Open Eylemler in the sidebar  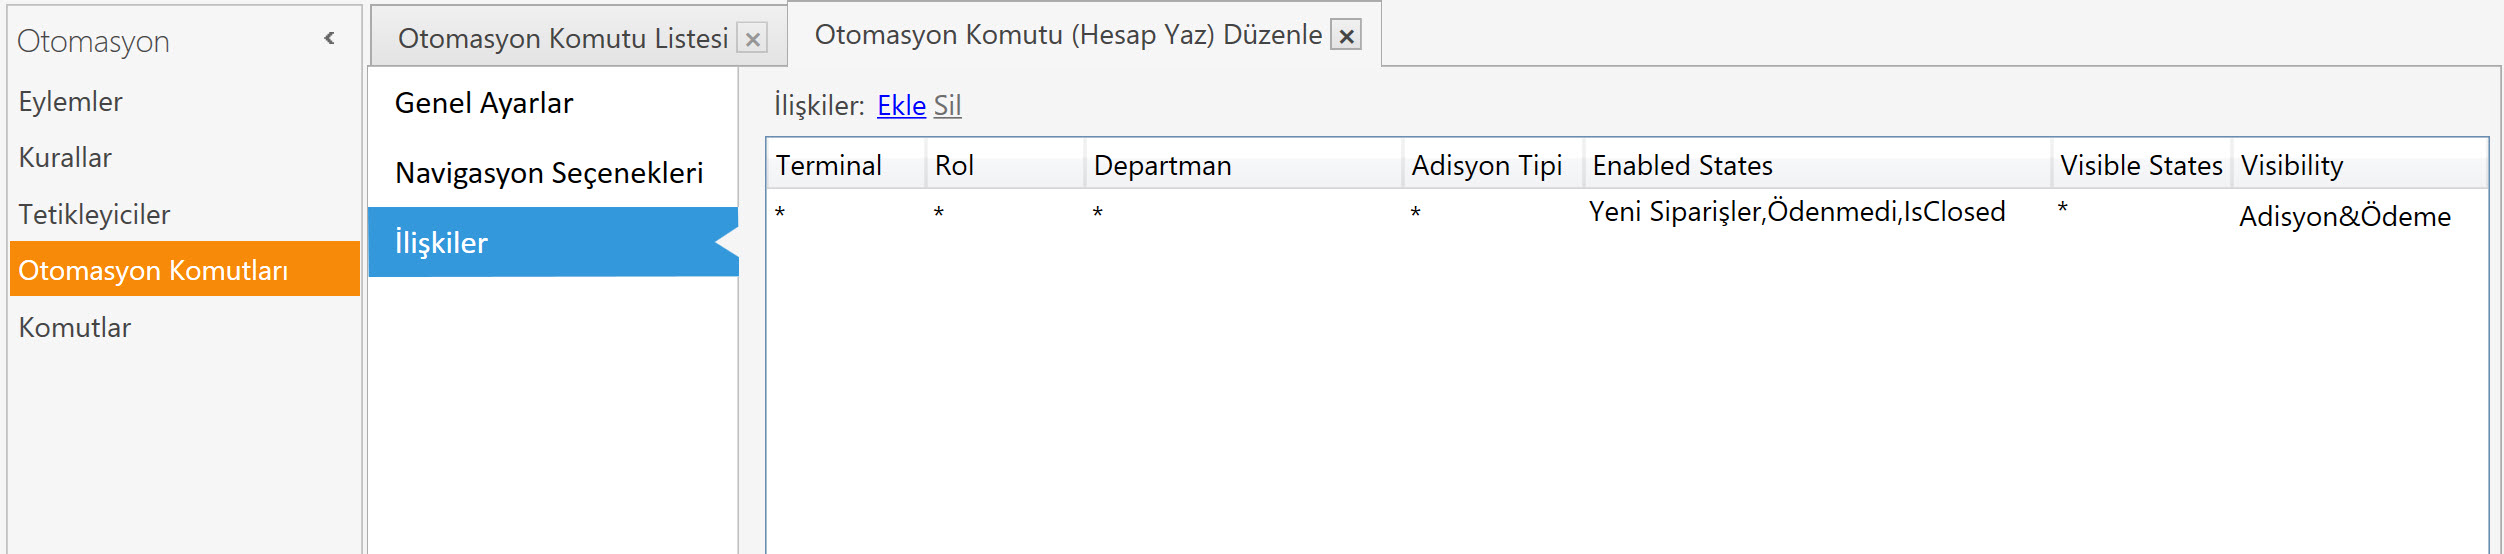70,102
